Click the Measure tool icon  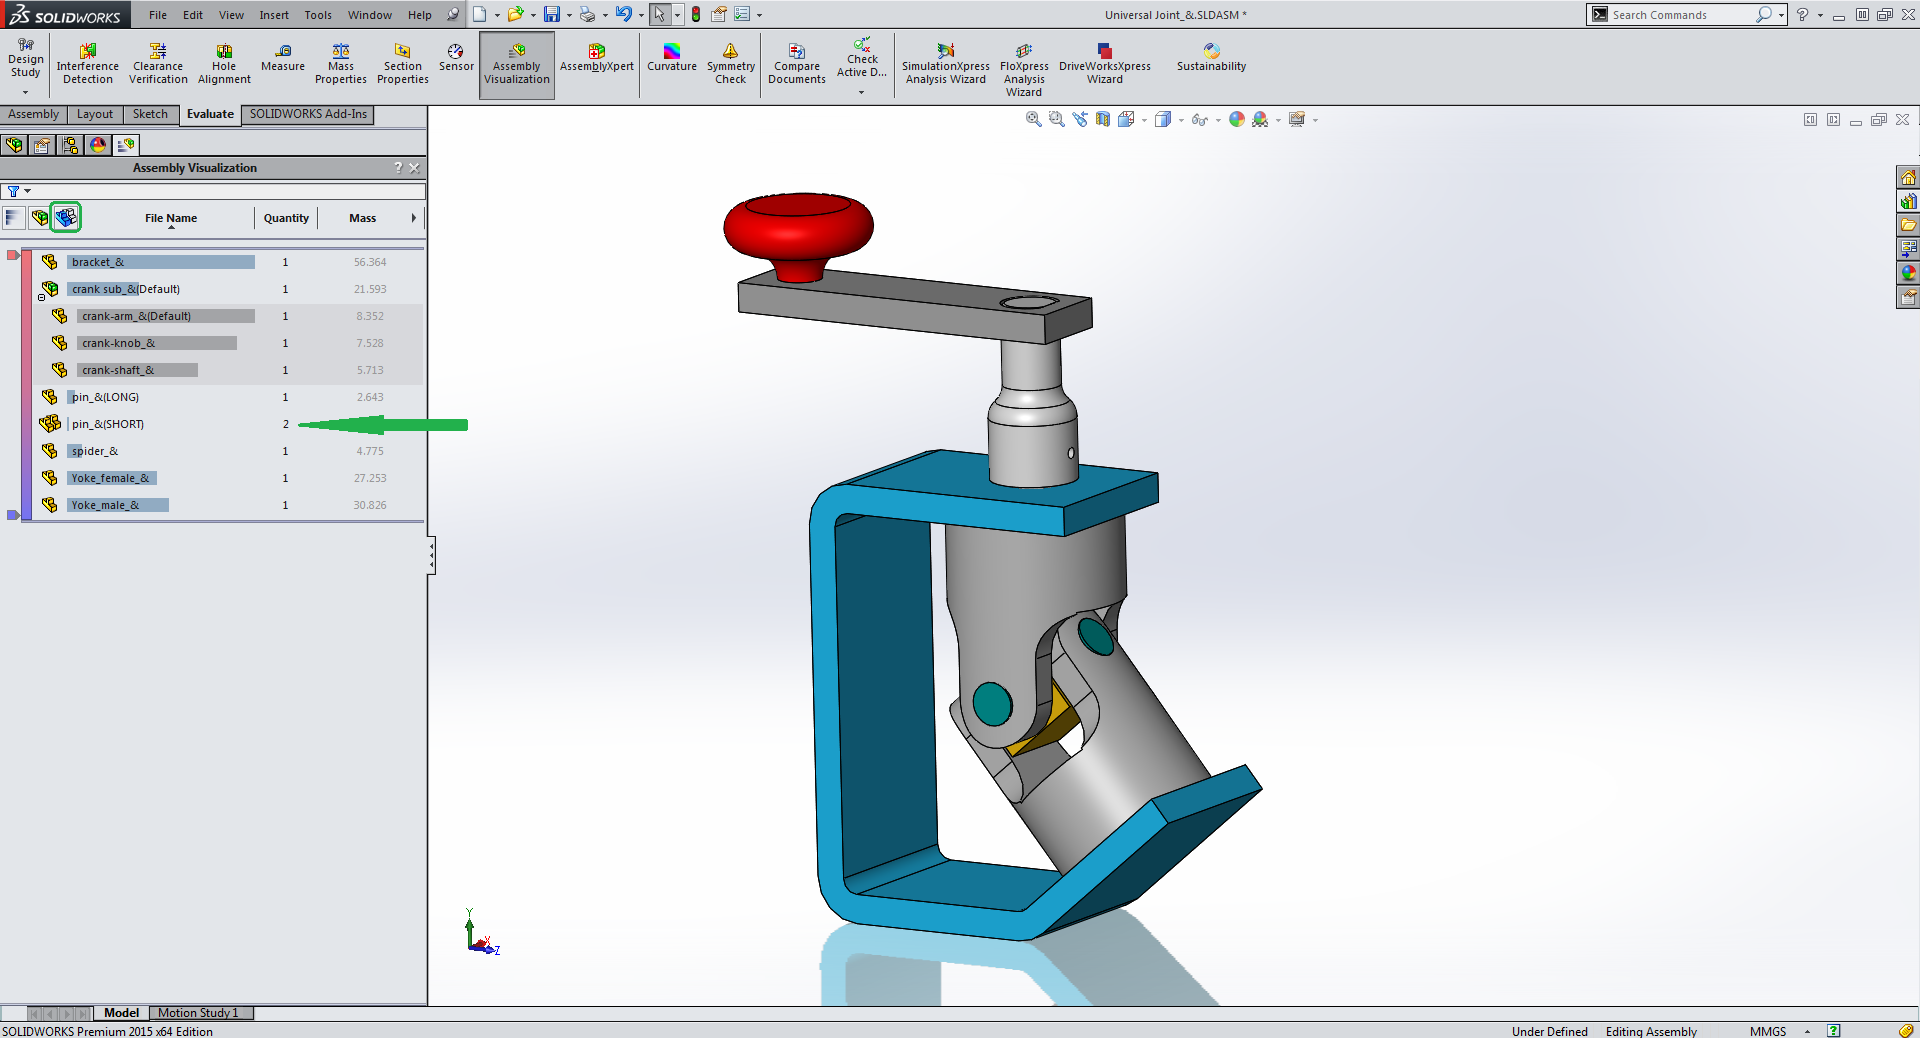coord(282,58)
